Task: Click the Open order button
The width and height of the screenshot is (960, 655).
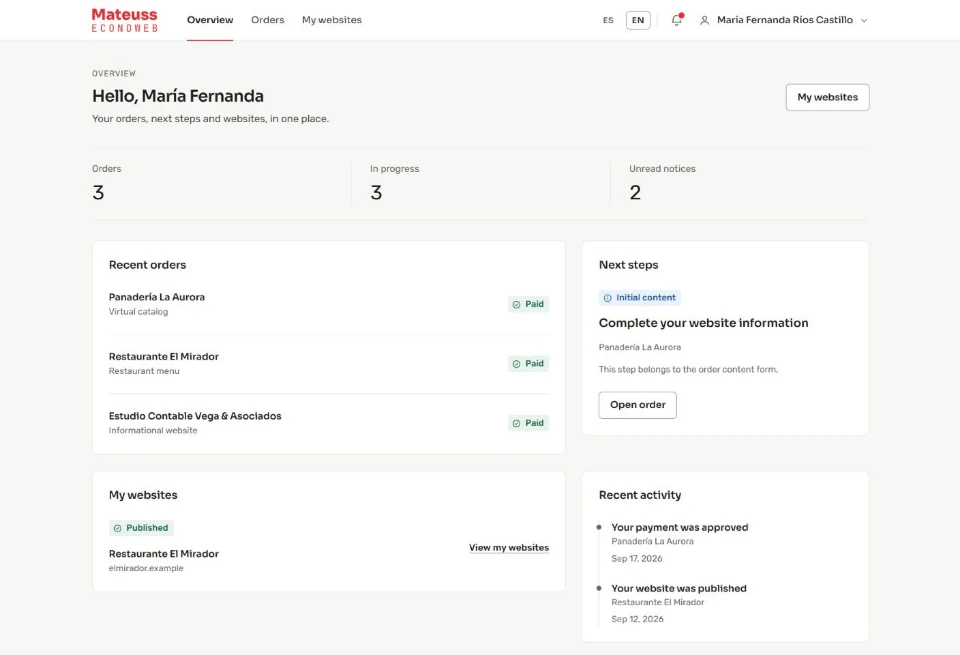Action: pyautogui.click(x=637, y=405)
